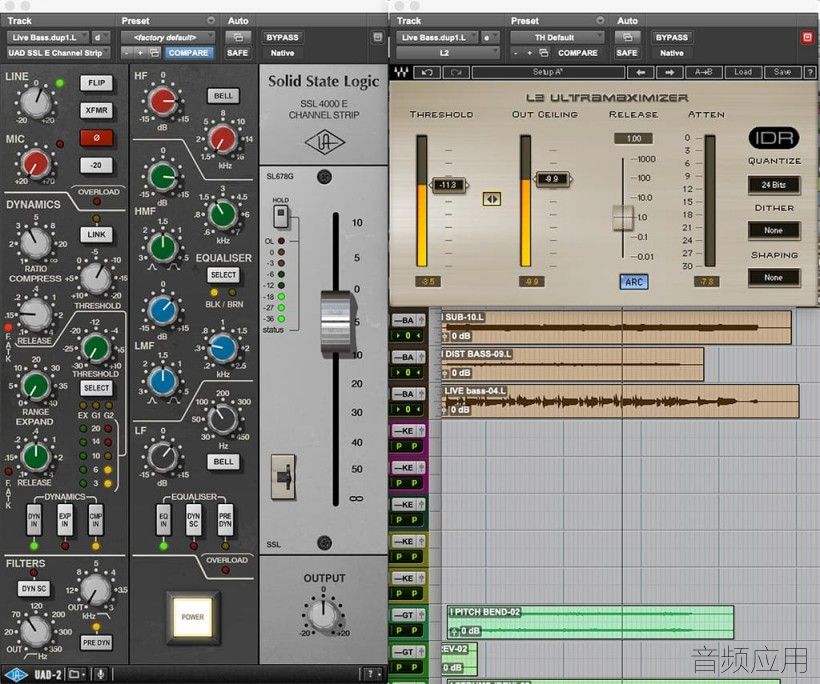Image resolution: width=820 pixels, height=684 pixels.
Task: Click the red target icon on L2 window
Action: [x=807, y=37]
